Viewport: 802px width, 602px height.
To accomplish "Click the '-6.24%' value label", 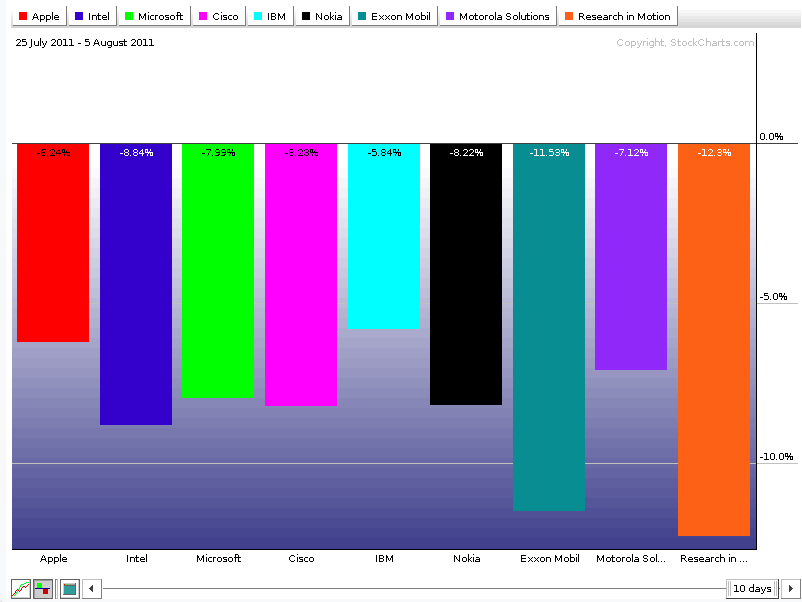I will pos(53,152).
